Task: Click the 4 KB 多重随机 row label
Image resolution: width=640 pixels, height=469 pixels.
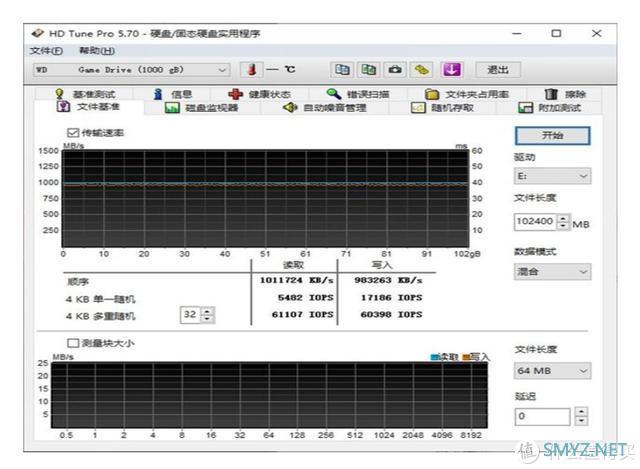Action: tap(100, 316)
